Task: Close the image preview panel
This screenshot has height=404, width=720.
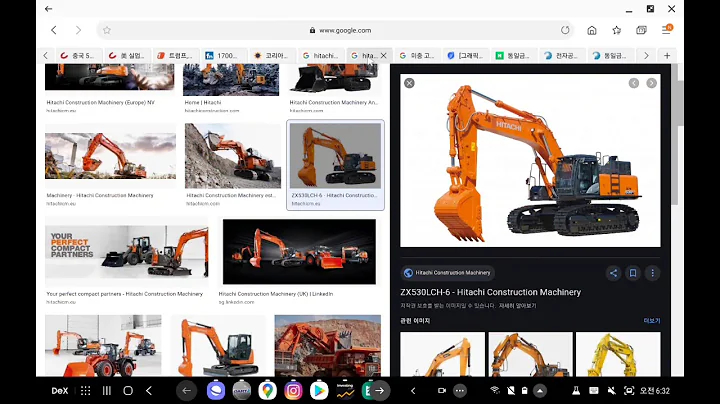Action: coord(409,83)
